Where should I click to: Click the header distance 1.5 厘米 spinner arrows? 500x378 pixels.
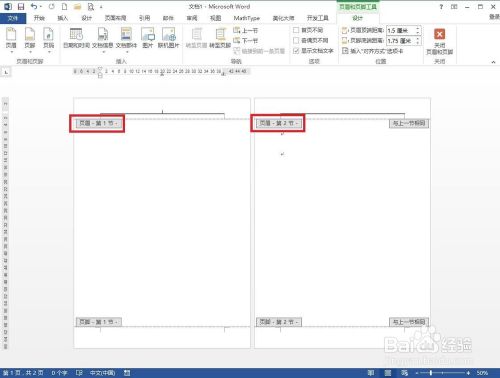418,31
